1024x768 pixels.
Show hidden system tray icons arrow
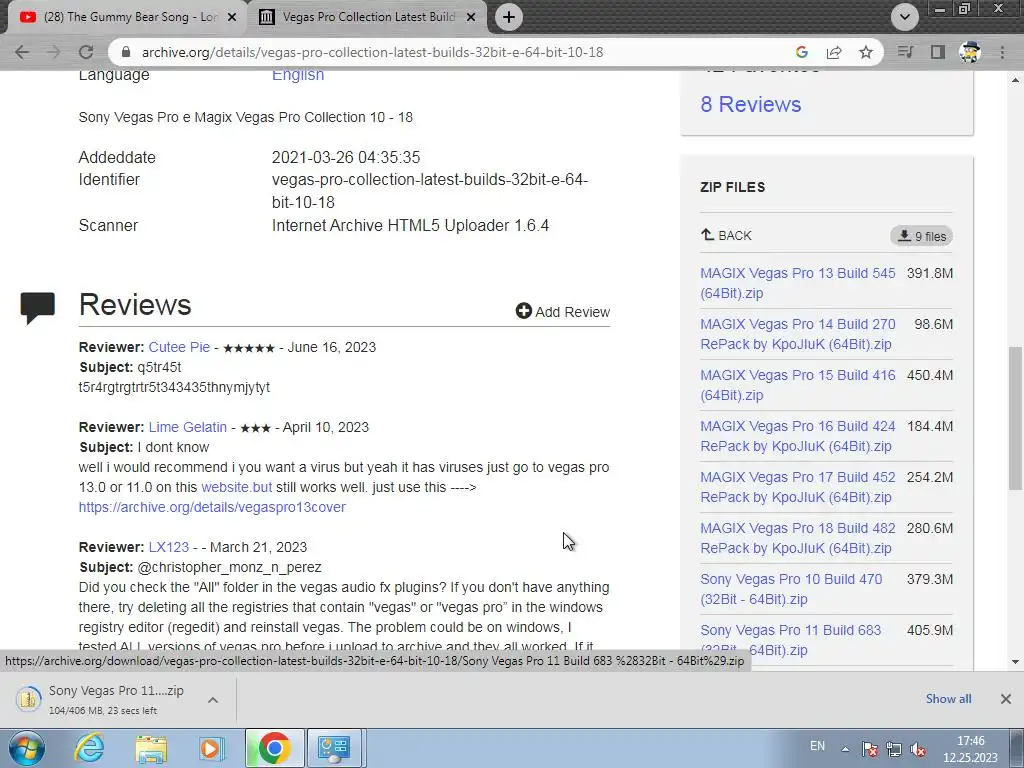coord(845,749)
